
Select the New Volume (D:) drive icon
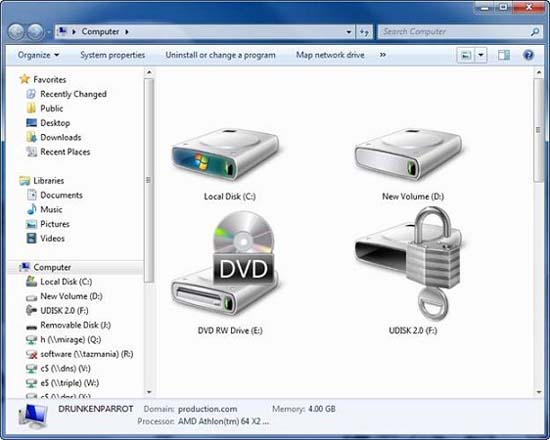point(409,154)
